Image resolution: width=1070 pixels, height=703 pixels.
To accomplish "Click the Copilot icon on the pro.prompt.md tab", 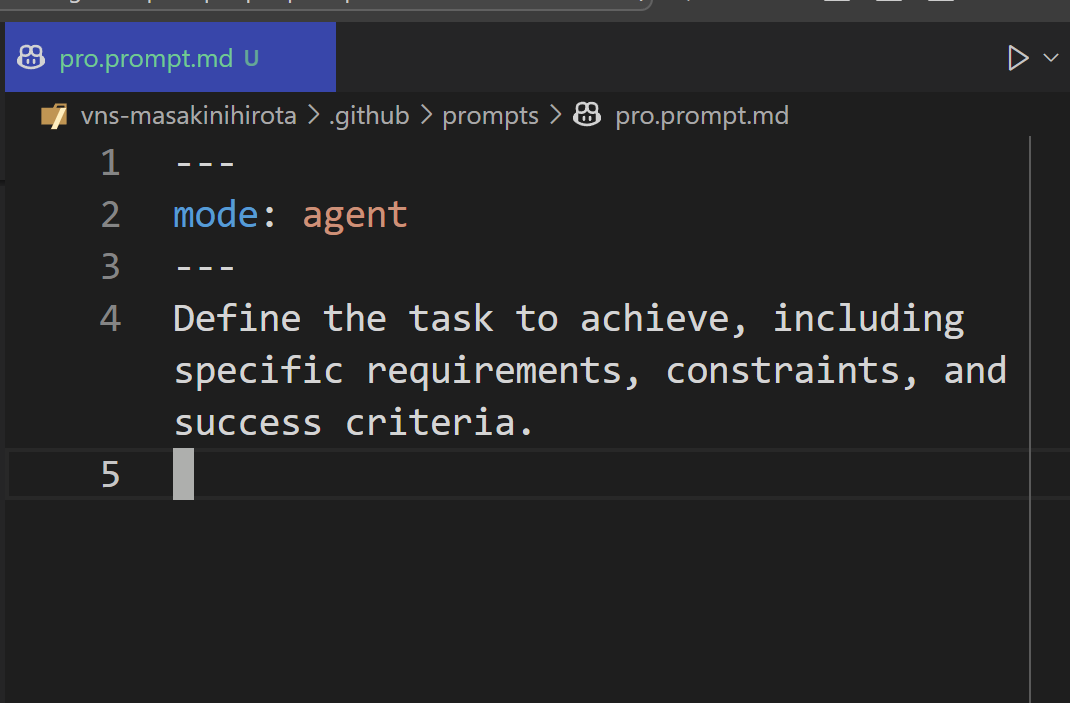I will pyautogui.click(x=31, y=57).
